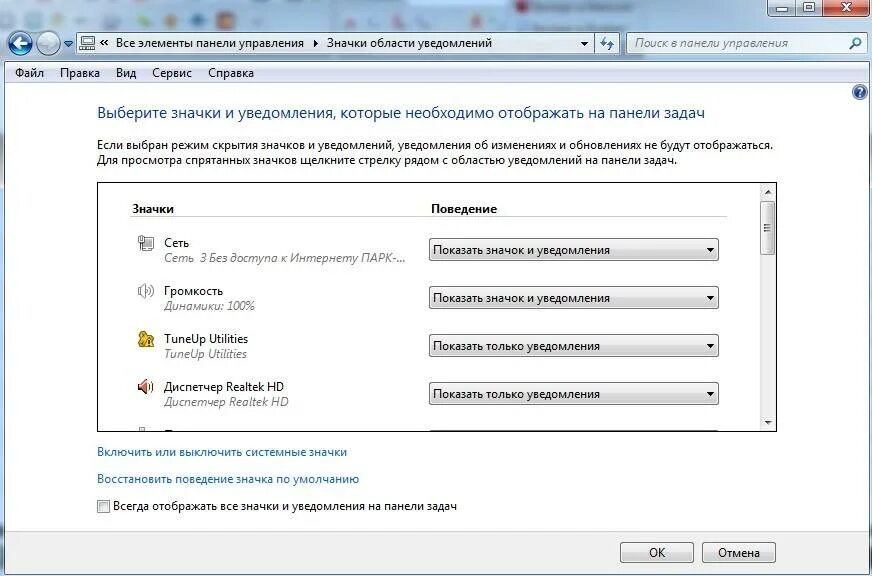Open the Справка menu
Image resolution: width=872 pixels, height=576 pixels.
(231, 73)
